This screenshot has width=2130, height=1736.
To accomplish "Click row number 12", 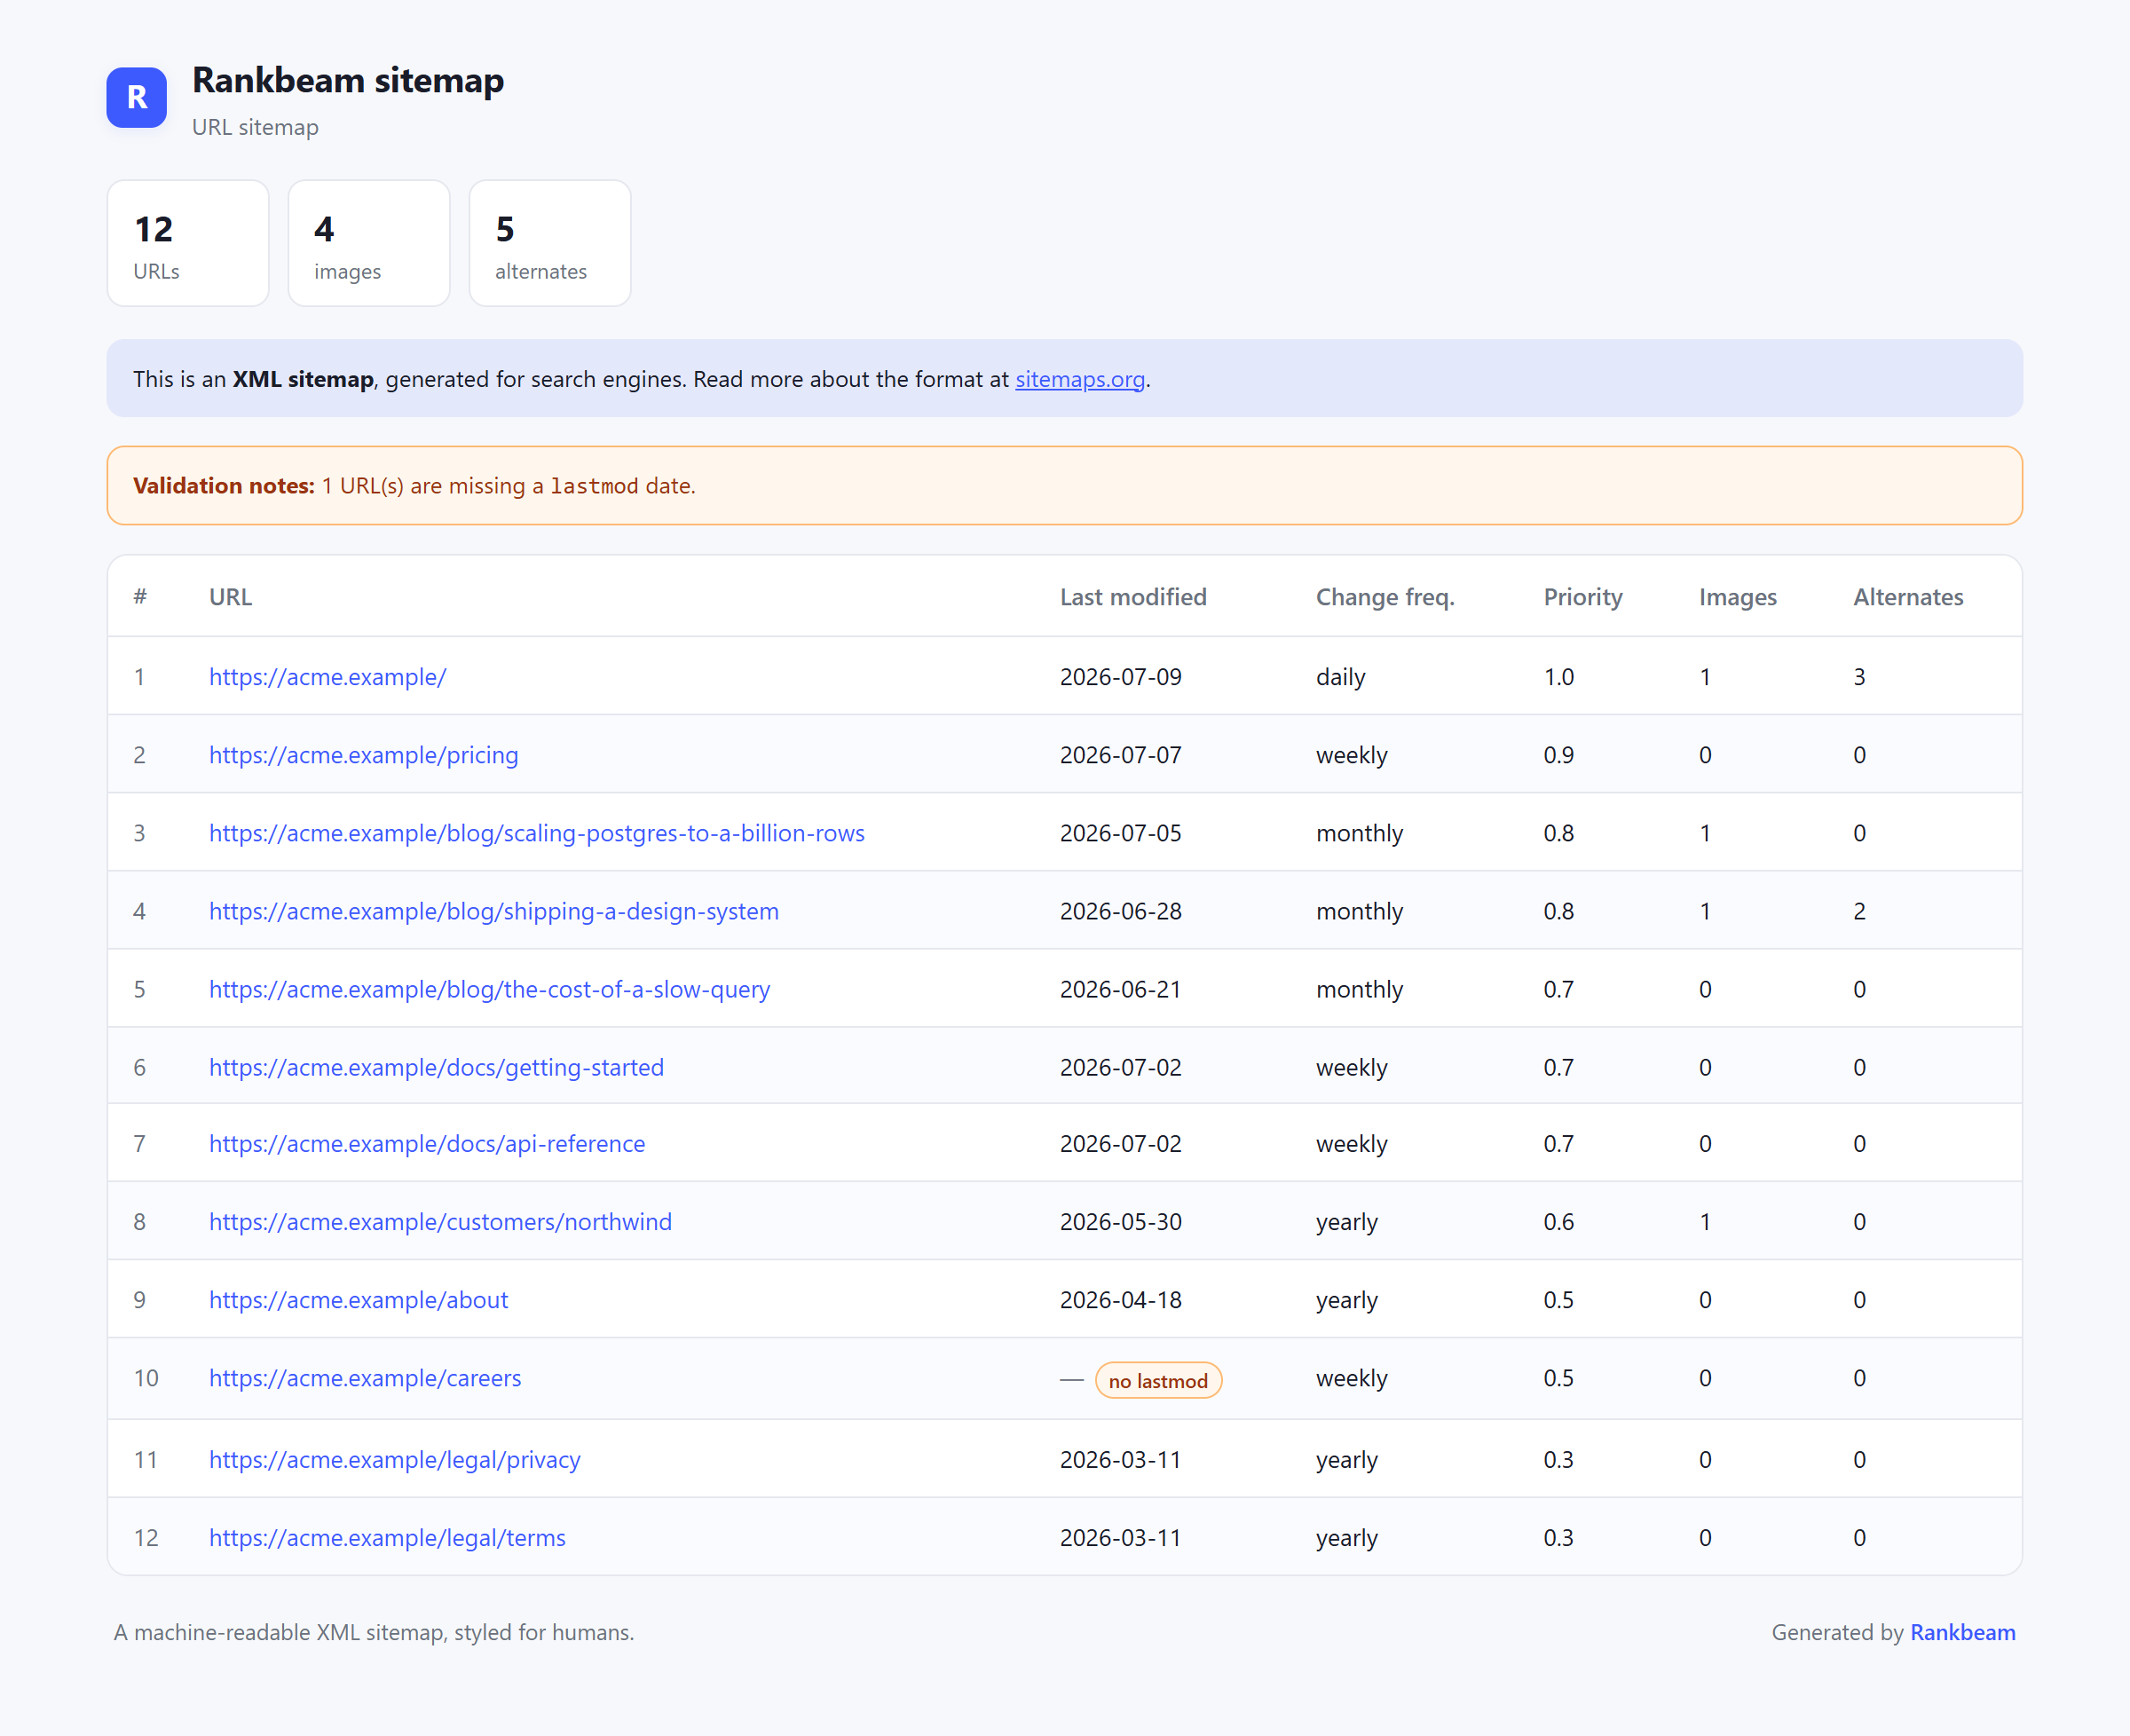I will point(146,1537).
